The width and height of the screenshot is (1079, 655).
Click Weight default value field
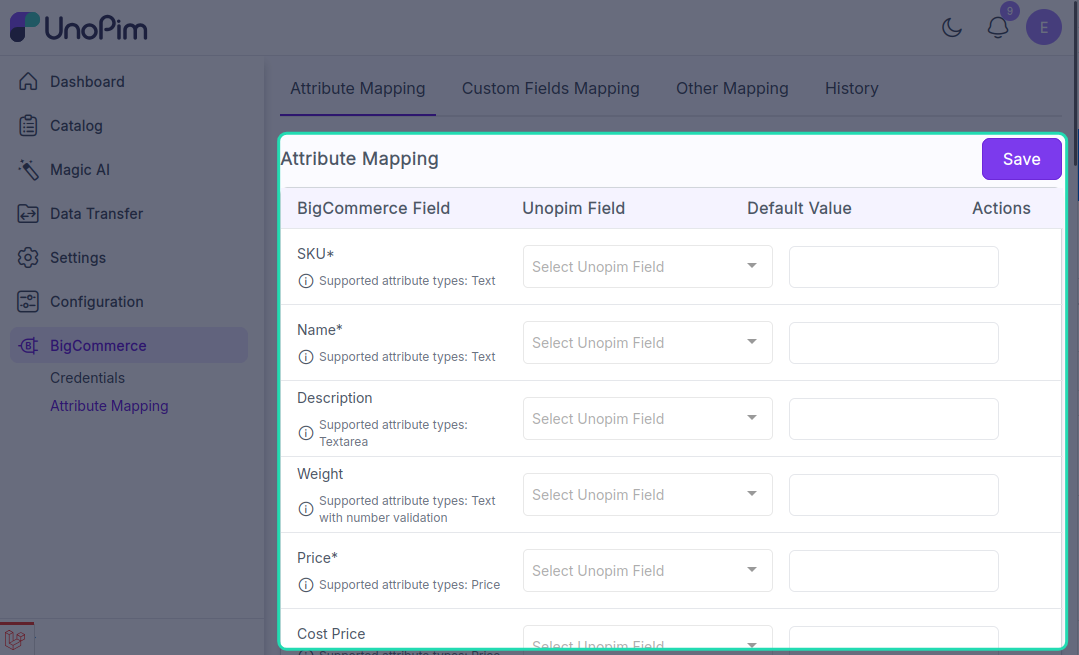(894, 495)
